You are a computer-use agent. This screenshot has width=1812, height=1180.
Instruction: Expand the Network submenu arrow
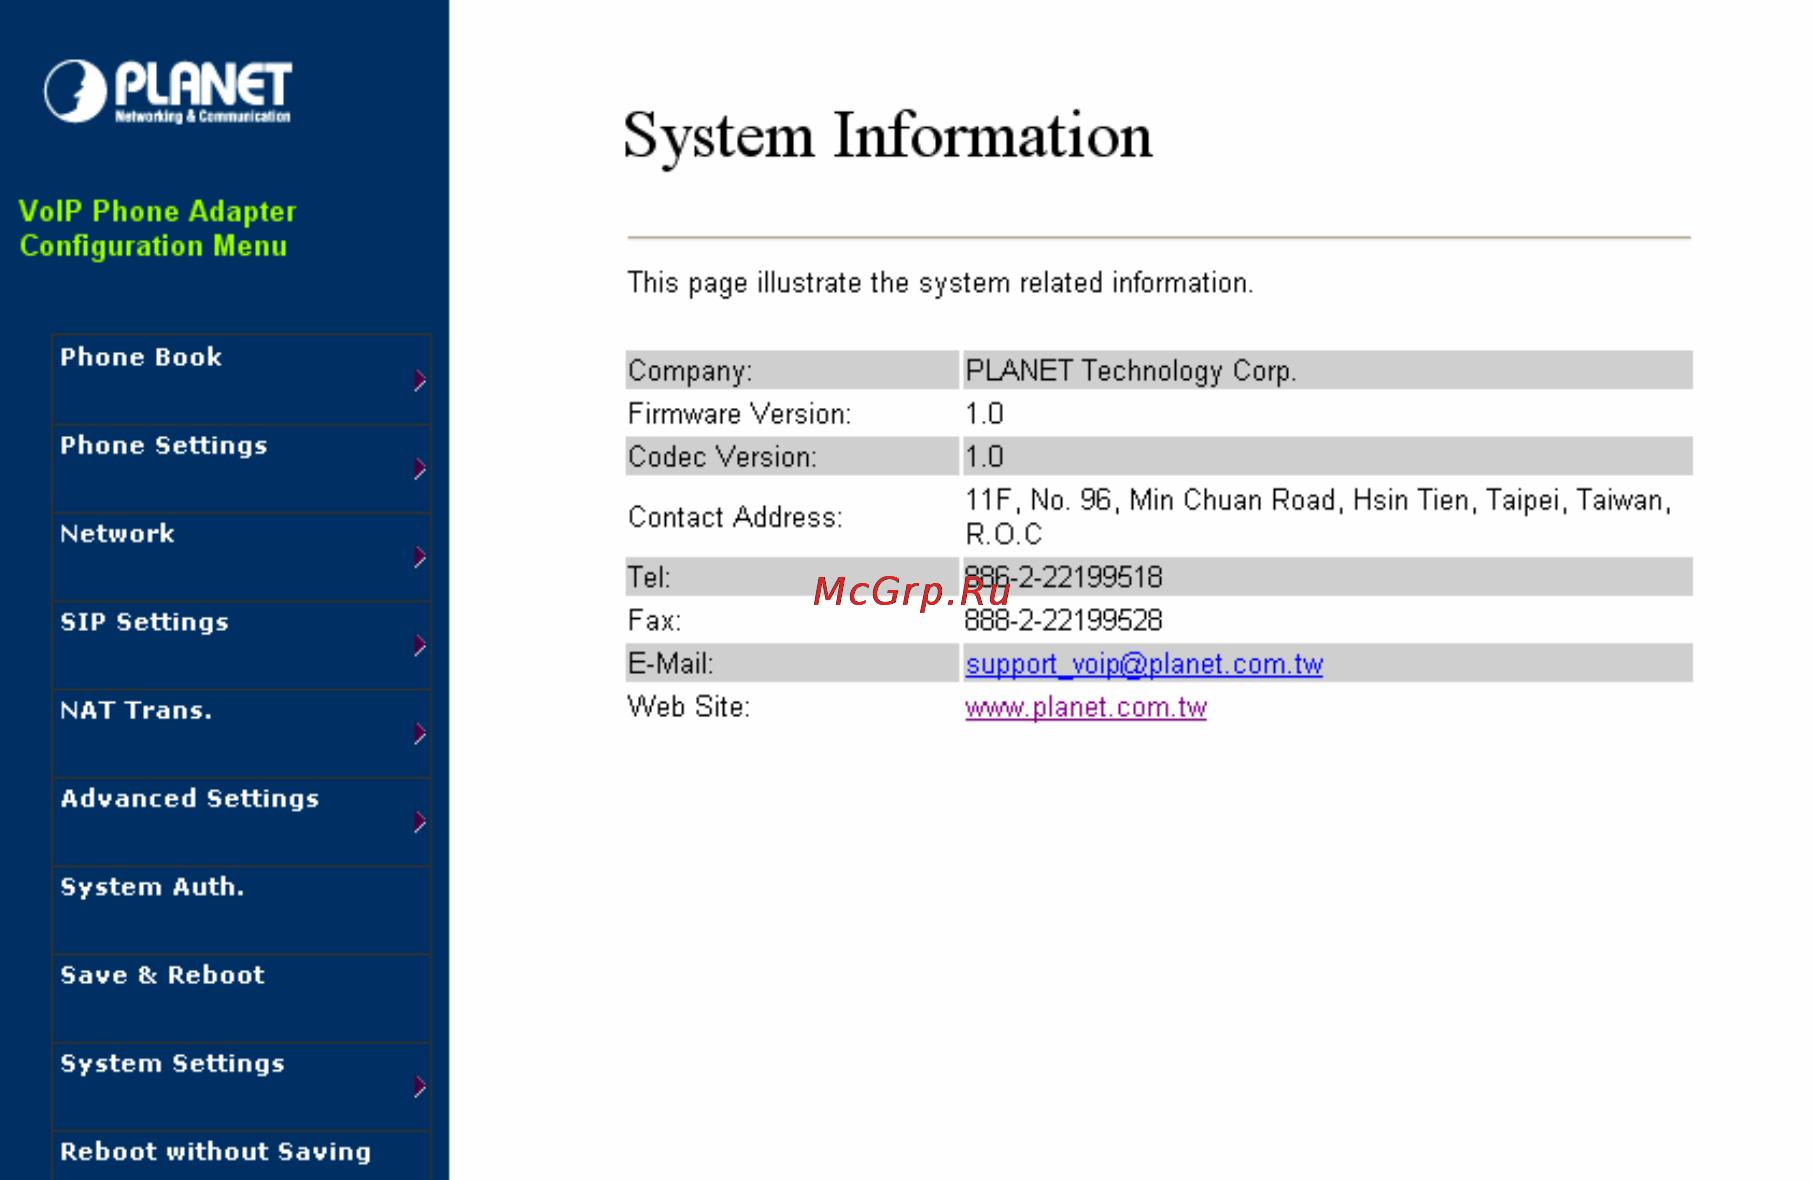click(x=420, y=557)
